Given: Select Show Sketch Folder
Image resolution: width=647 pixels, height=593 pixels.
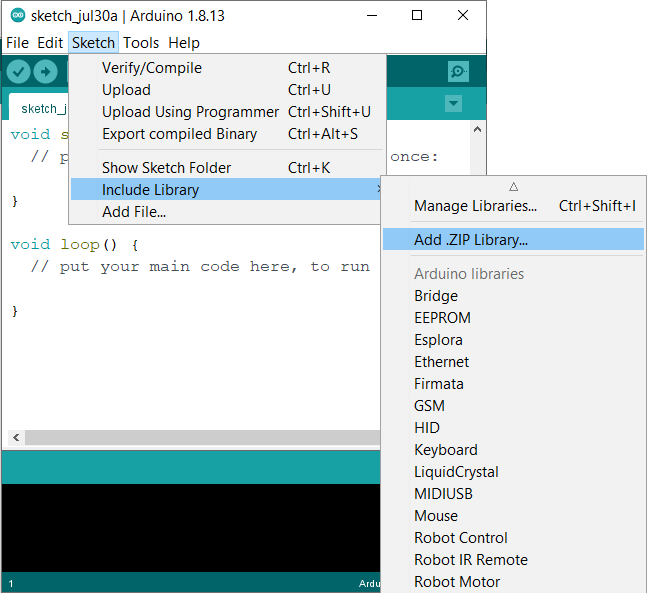Looking at the screenshot, I should [x=225, y=168].
